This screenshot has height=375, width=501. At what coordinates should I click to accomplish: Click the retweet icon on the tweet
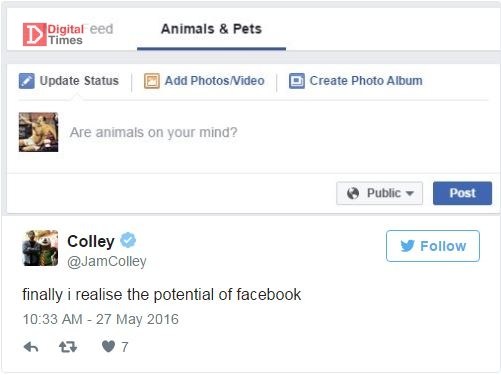68,347
